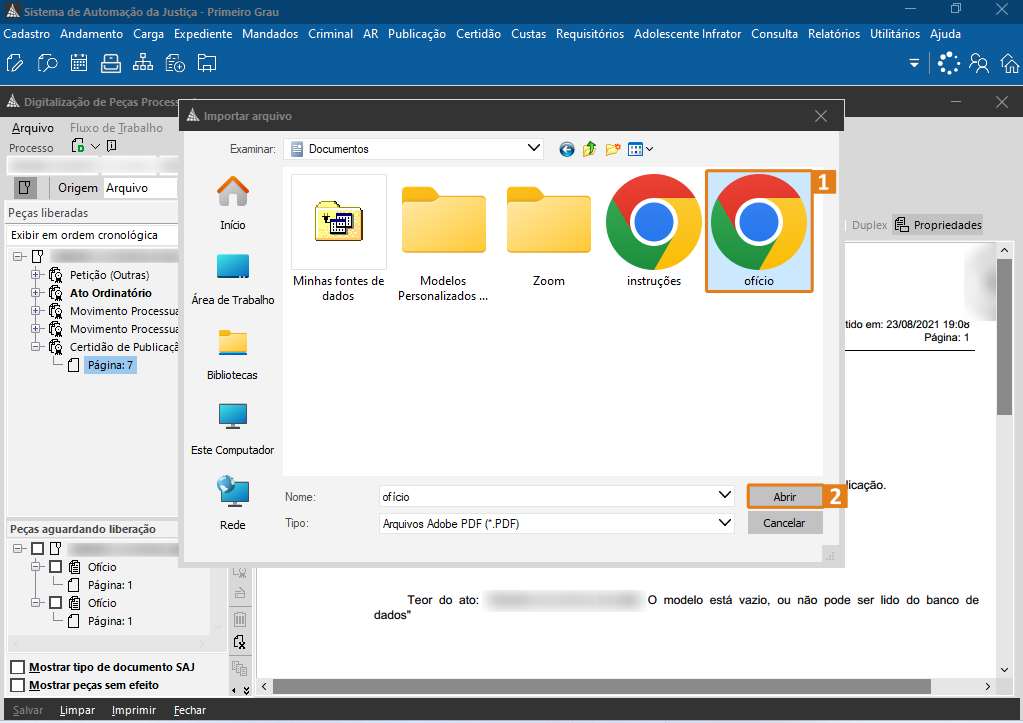Click the folder-document icon in main toolbar
The image size is (1023, 723).
tap(207, 63)
